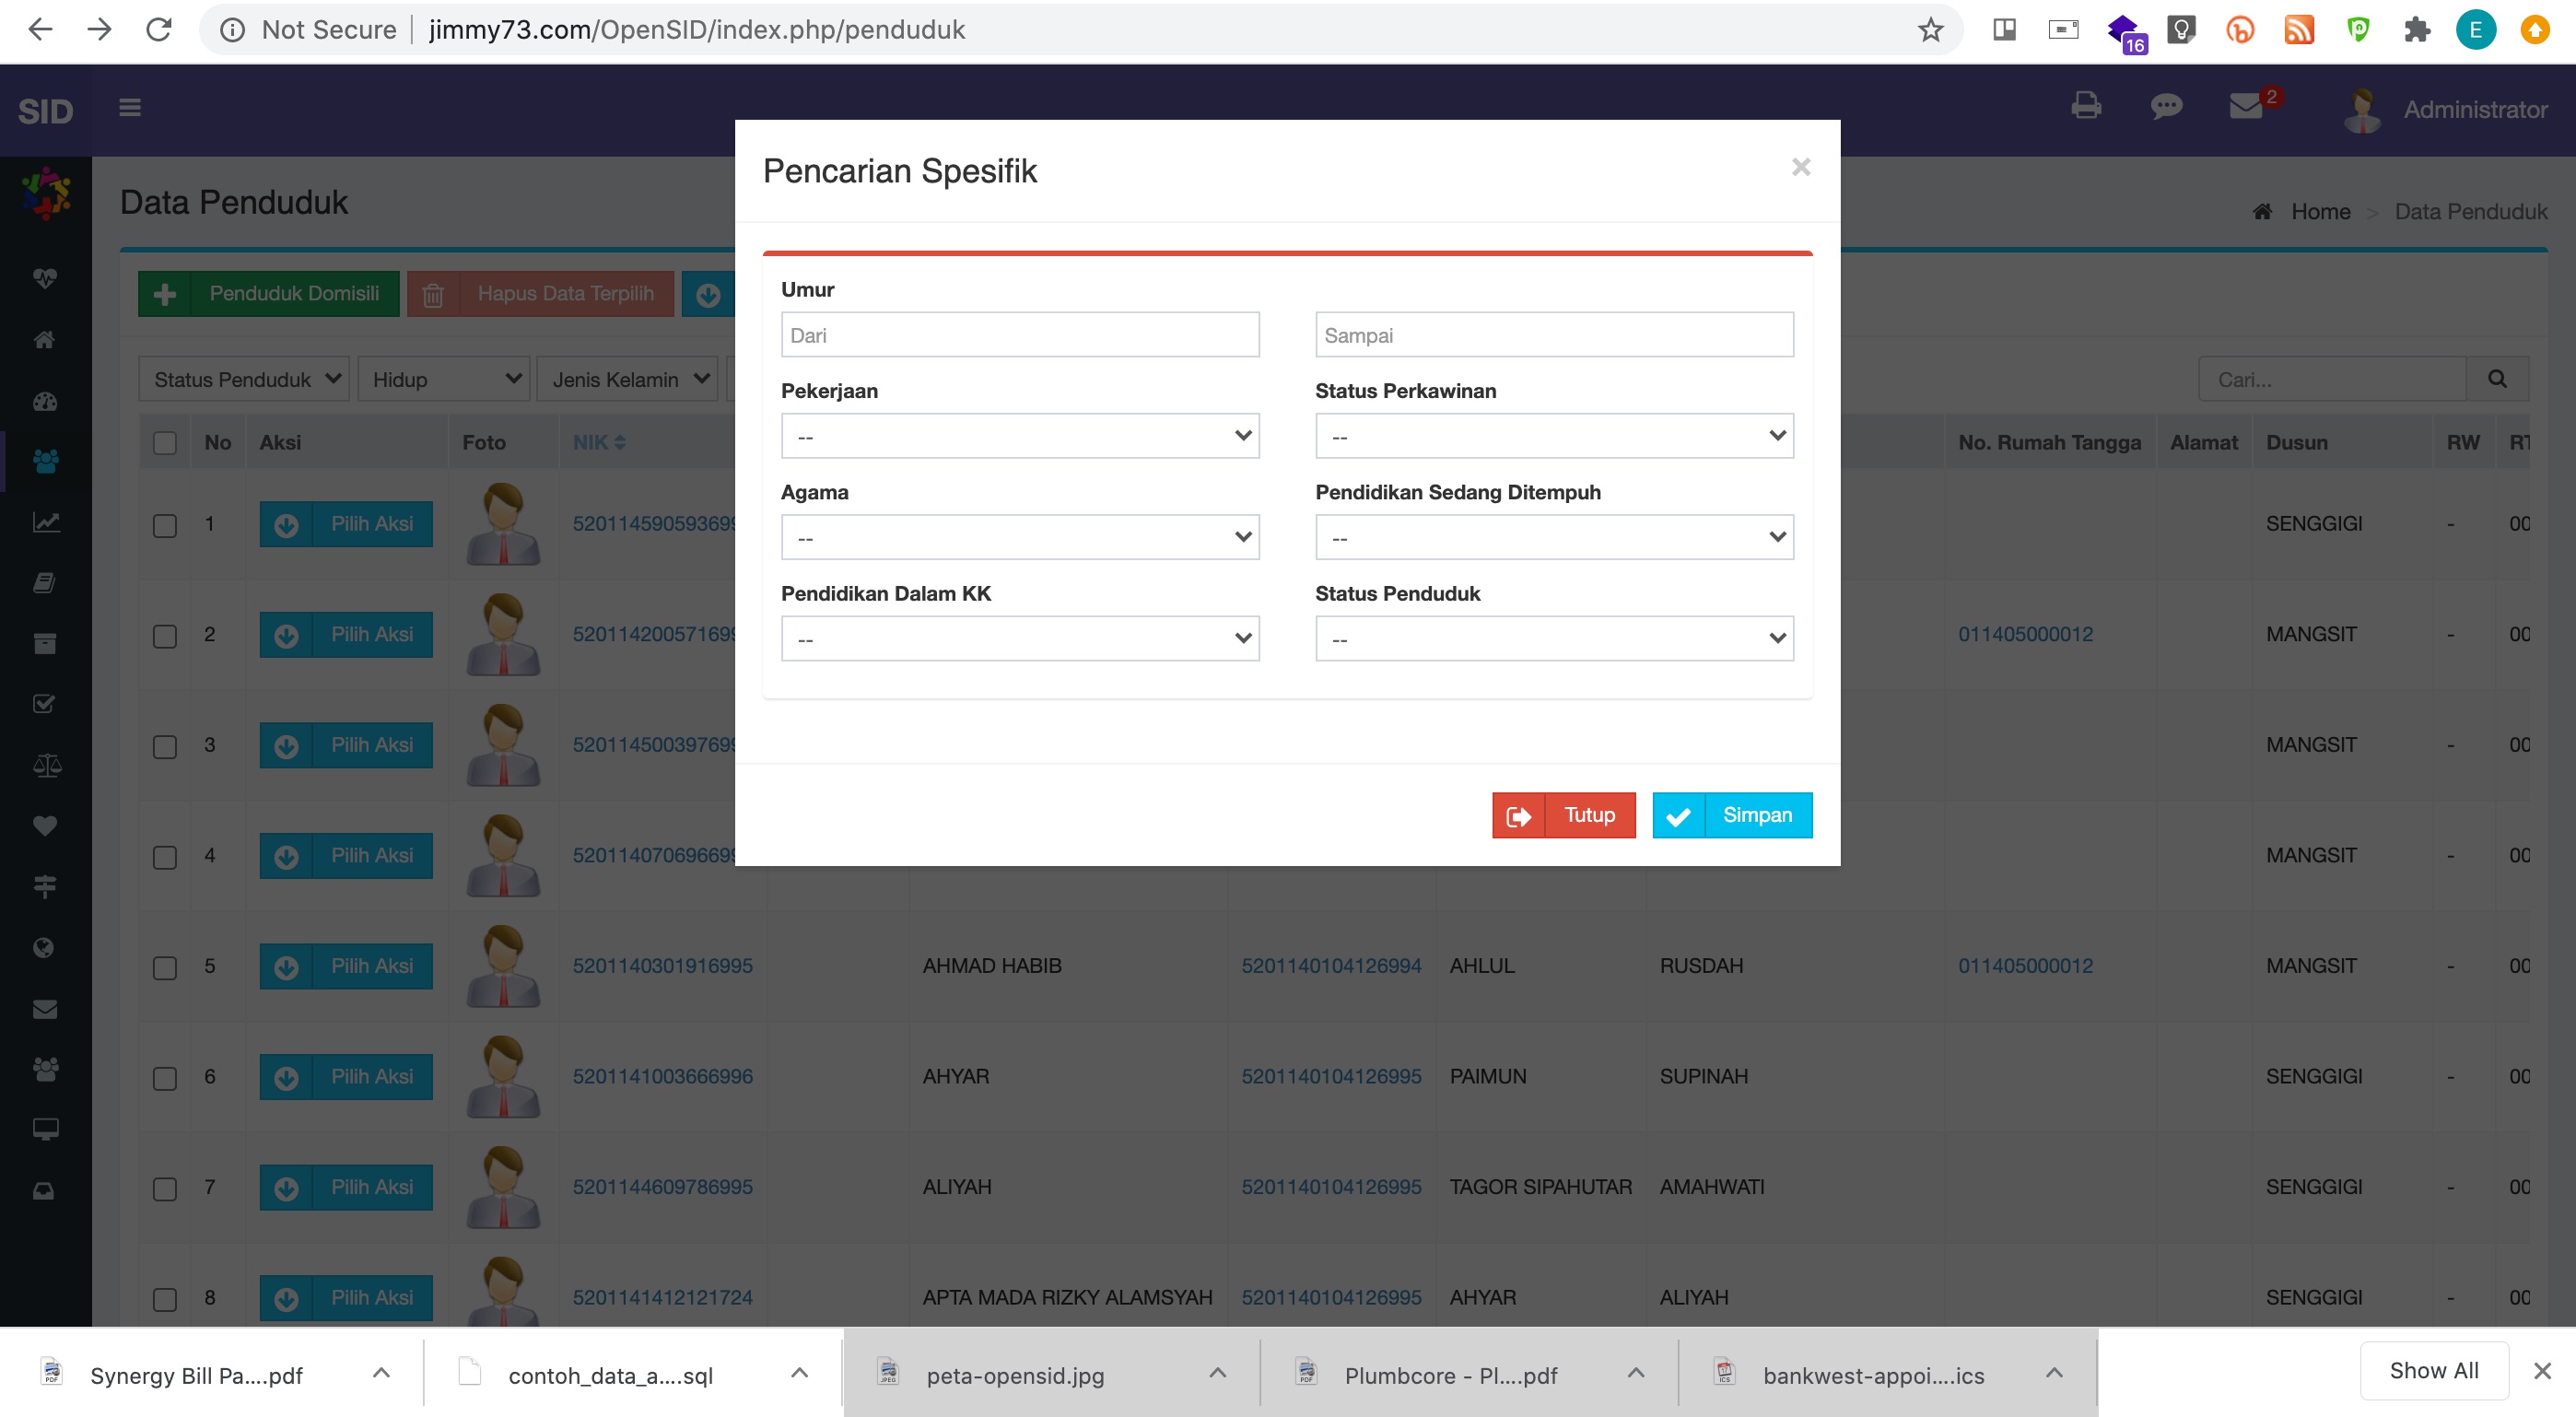Screen dimensions: 2576x1417
Task: Click the photo thumbnail for row 7
Action: [503, 1187]
